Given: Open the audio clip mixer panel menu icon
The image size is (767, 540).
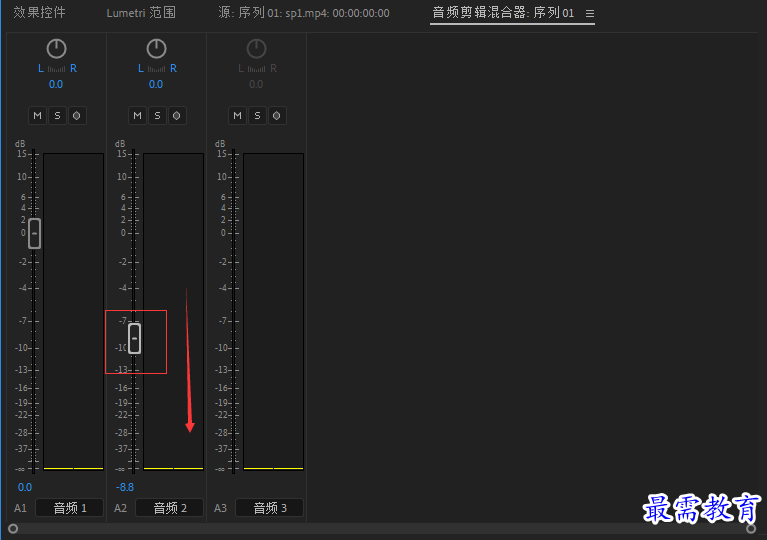Looking at the screenshot, I should pos(590,14).
